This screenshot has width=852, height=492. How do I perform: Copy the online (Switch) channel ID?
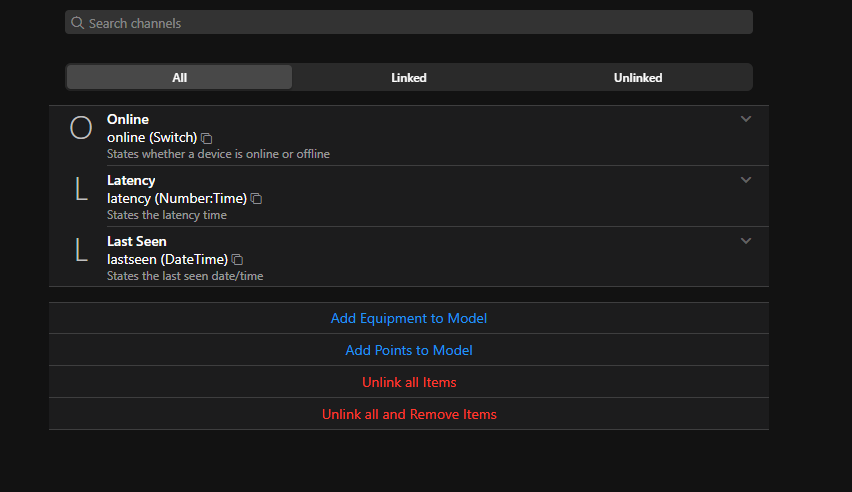pyautogui.click(x=206, y=138)
